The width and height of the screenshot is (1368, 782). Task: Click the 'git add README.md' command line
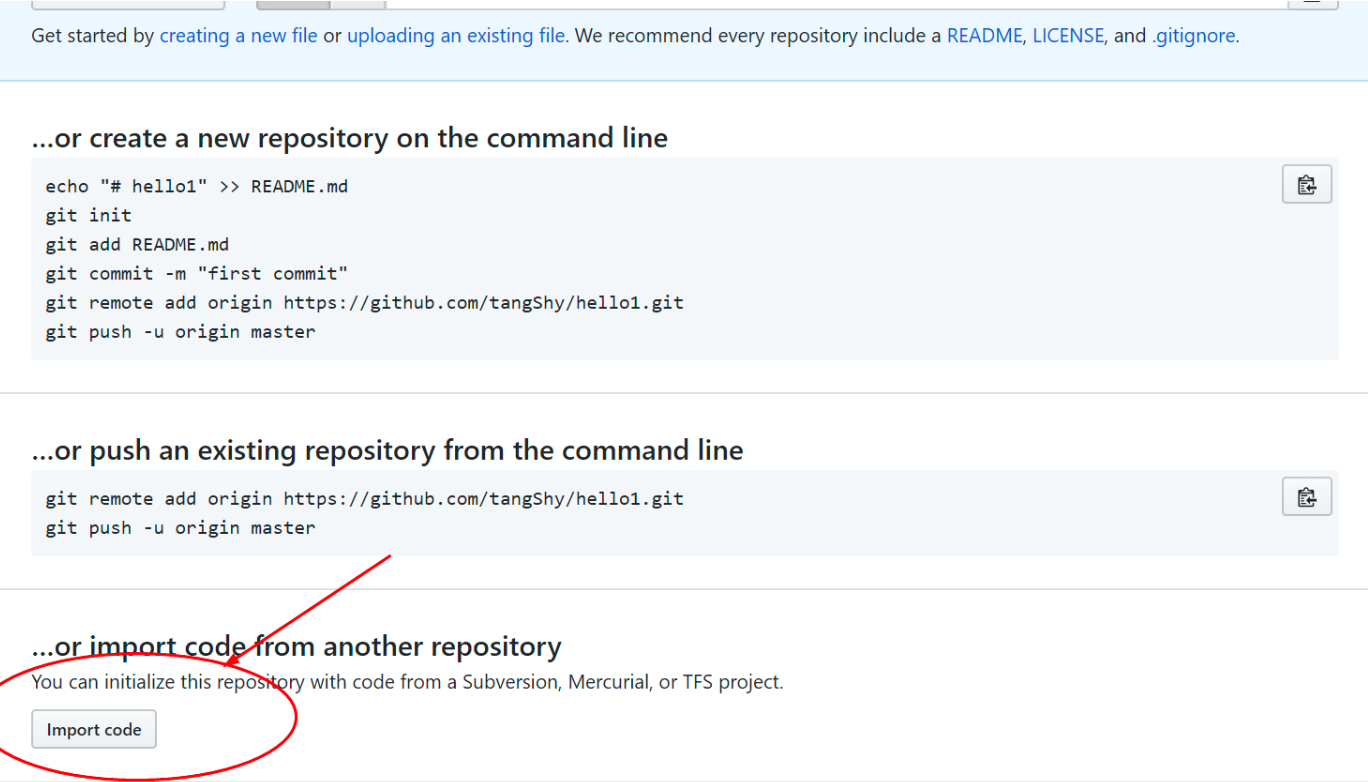pyautogui.click(x=137, y=244)
